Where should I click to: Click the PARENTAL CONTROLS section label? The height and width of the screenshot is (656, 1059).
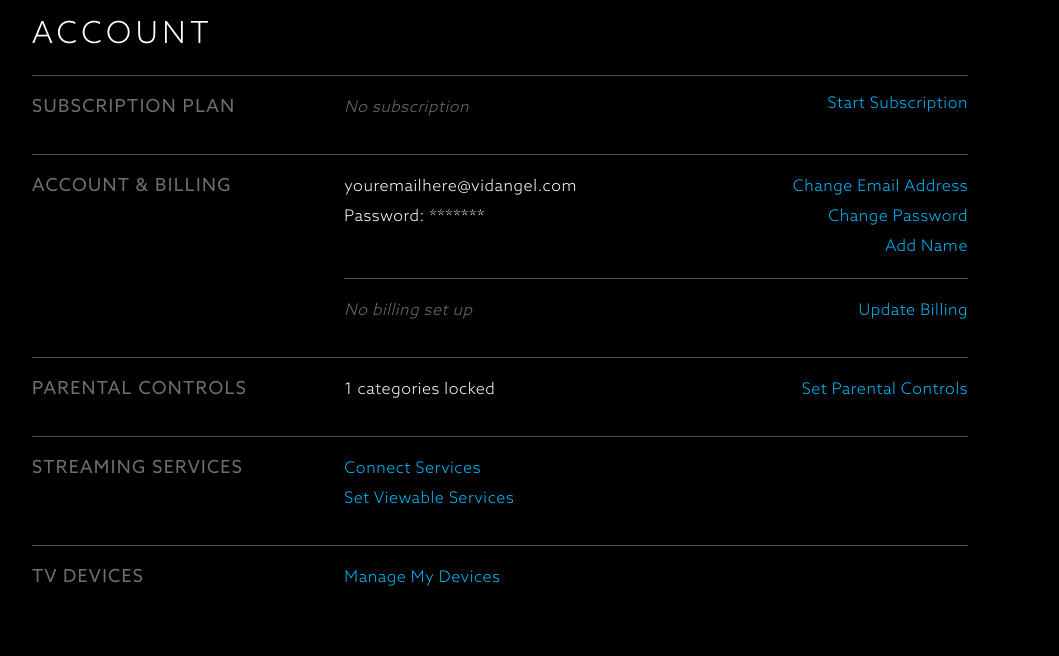(x=139, y=388)
